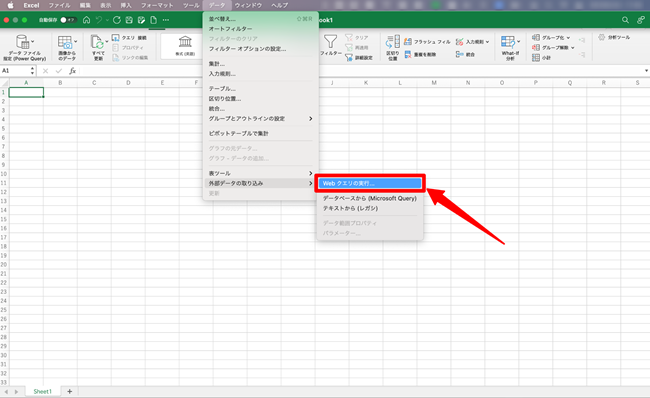Image resolution: width=650 pixels, height=398 pixels.
Task: Open Advanced filter settings (詳細設定)
Action: (359, 58)
